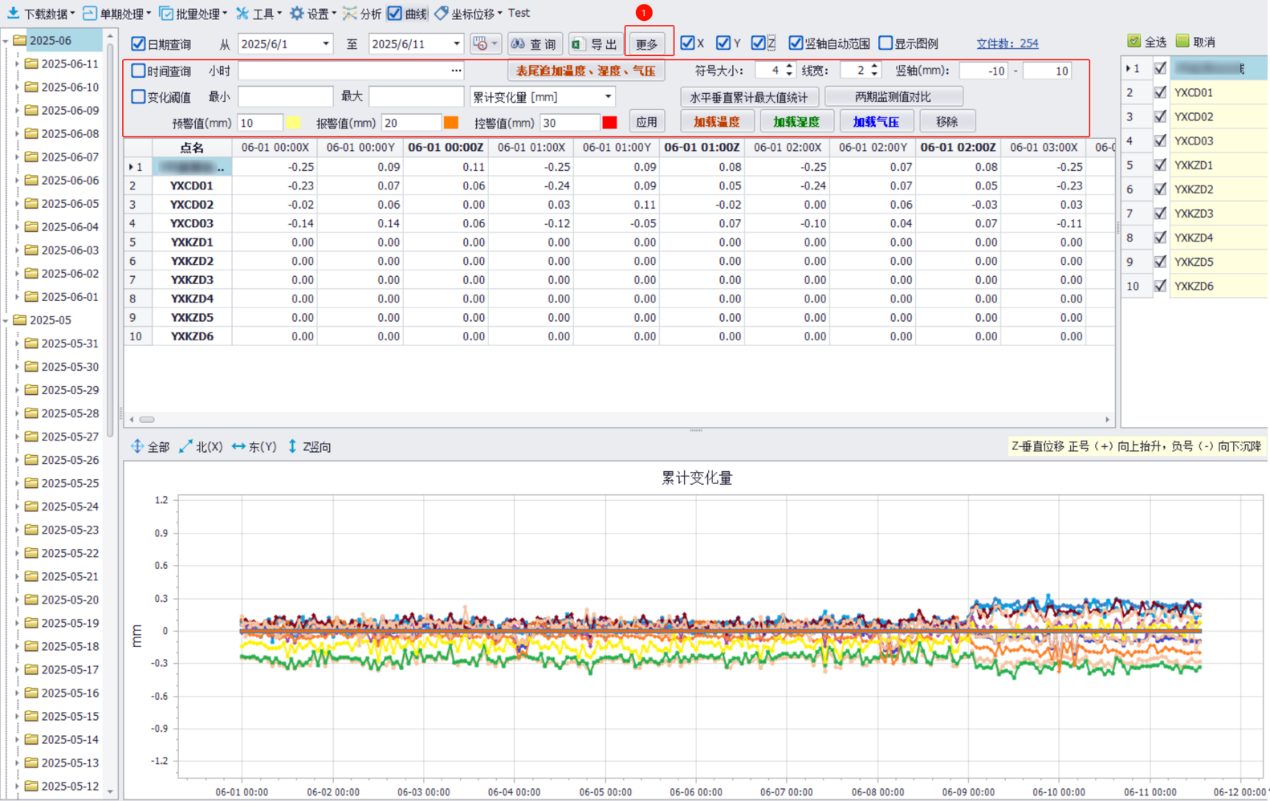Toggle the 竖轴自动范围 checkbox
This screenshot has width=1270, height=801.
pos(796,43)
